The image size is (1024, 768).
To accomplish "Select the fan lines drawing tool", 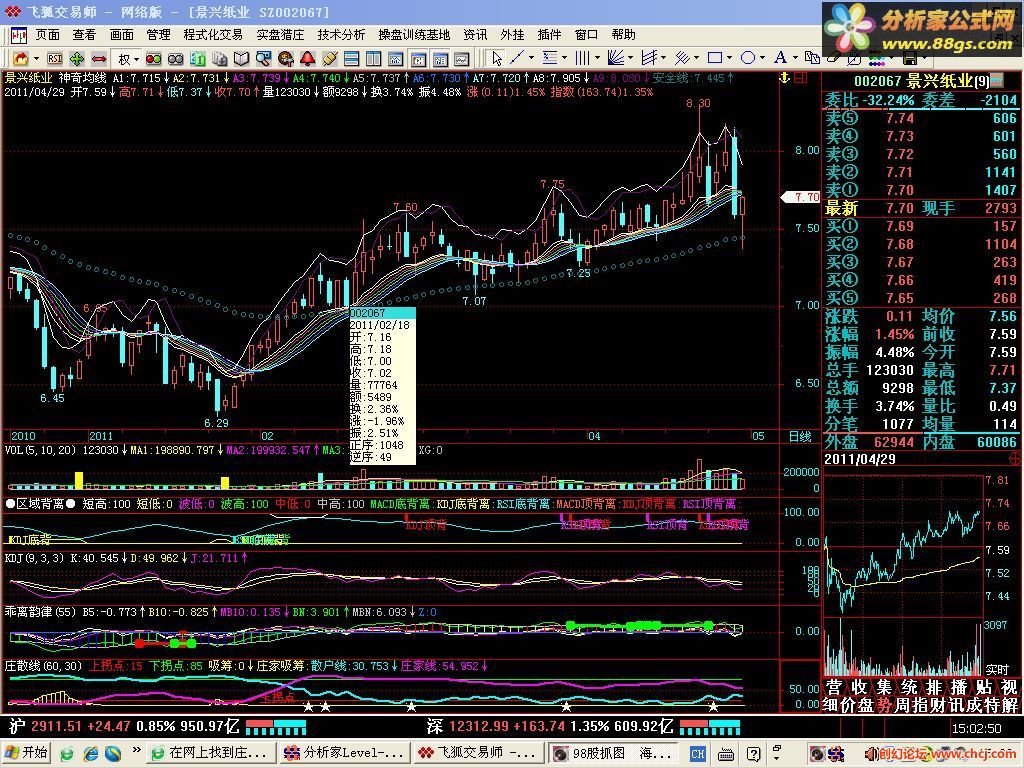I will click(615, 58).
